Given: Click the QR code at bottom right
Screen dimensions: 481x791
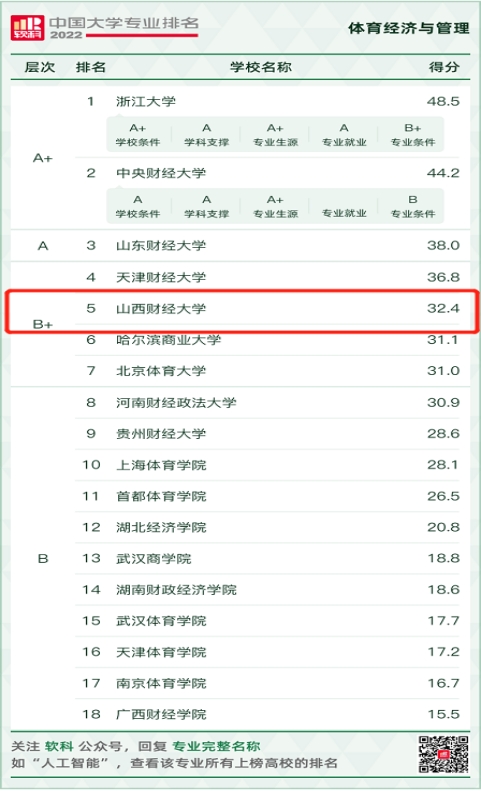Looking at the screenshot, I should [444, 754].
